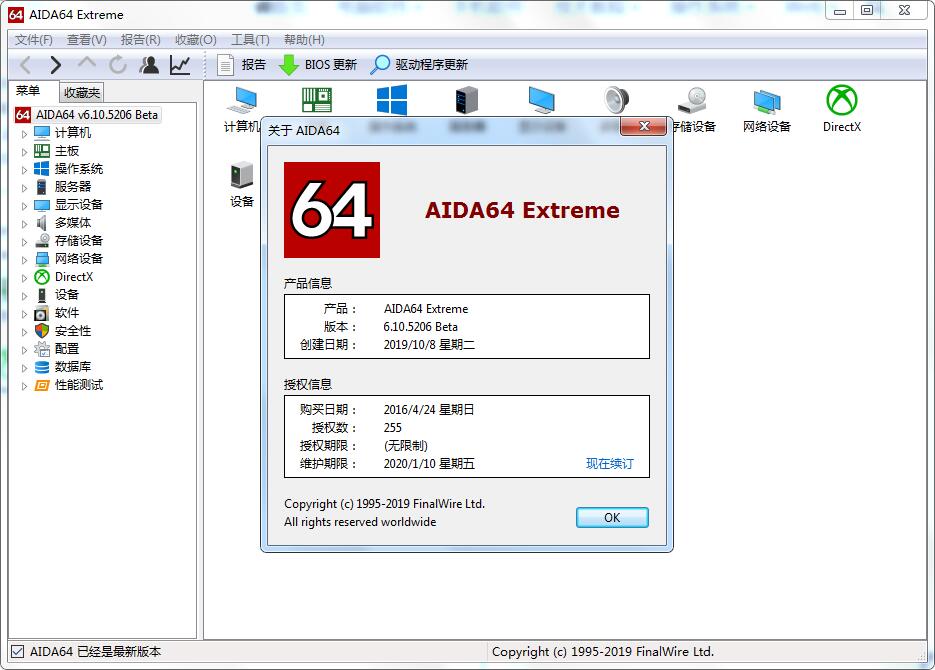This screenshot has height=670, width=935.
Task: Expand the 软件 tree node arrow
Action: tap(24, 314)
